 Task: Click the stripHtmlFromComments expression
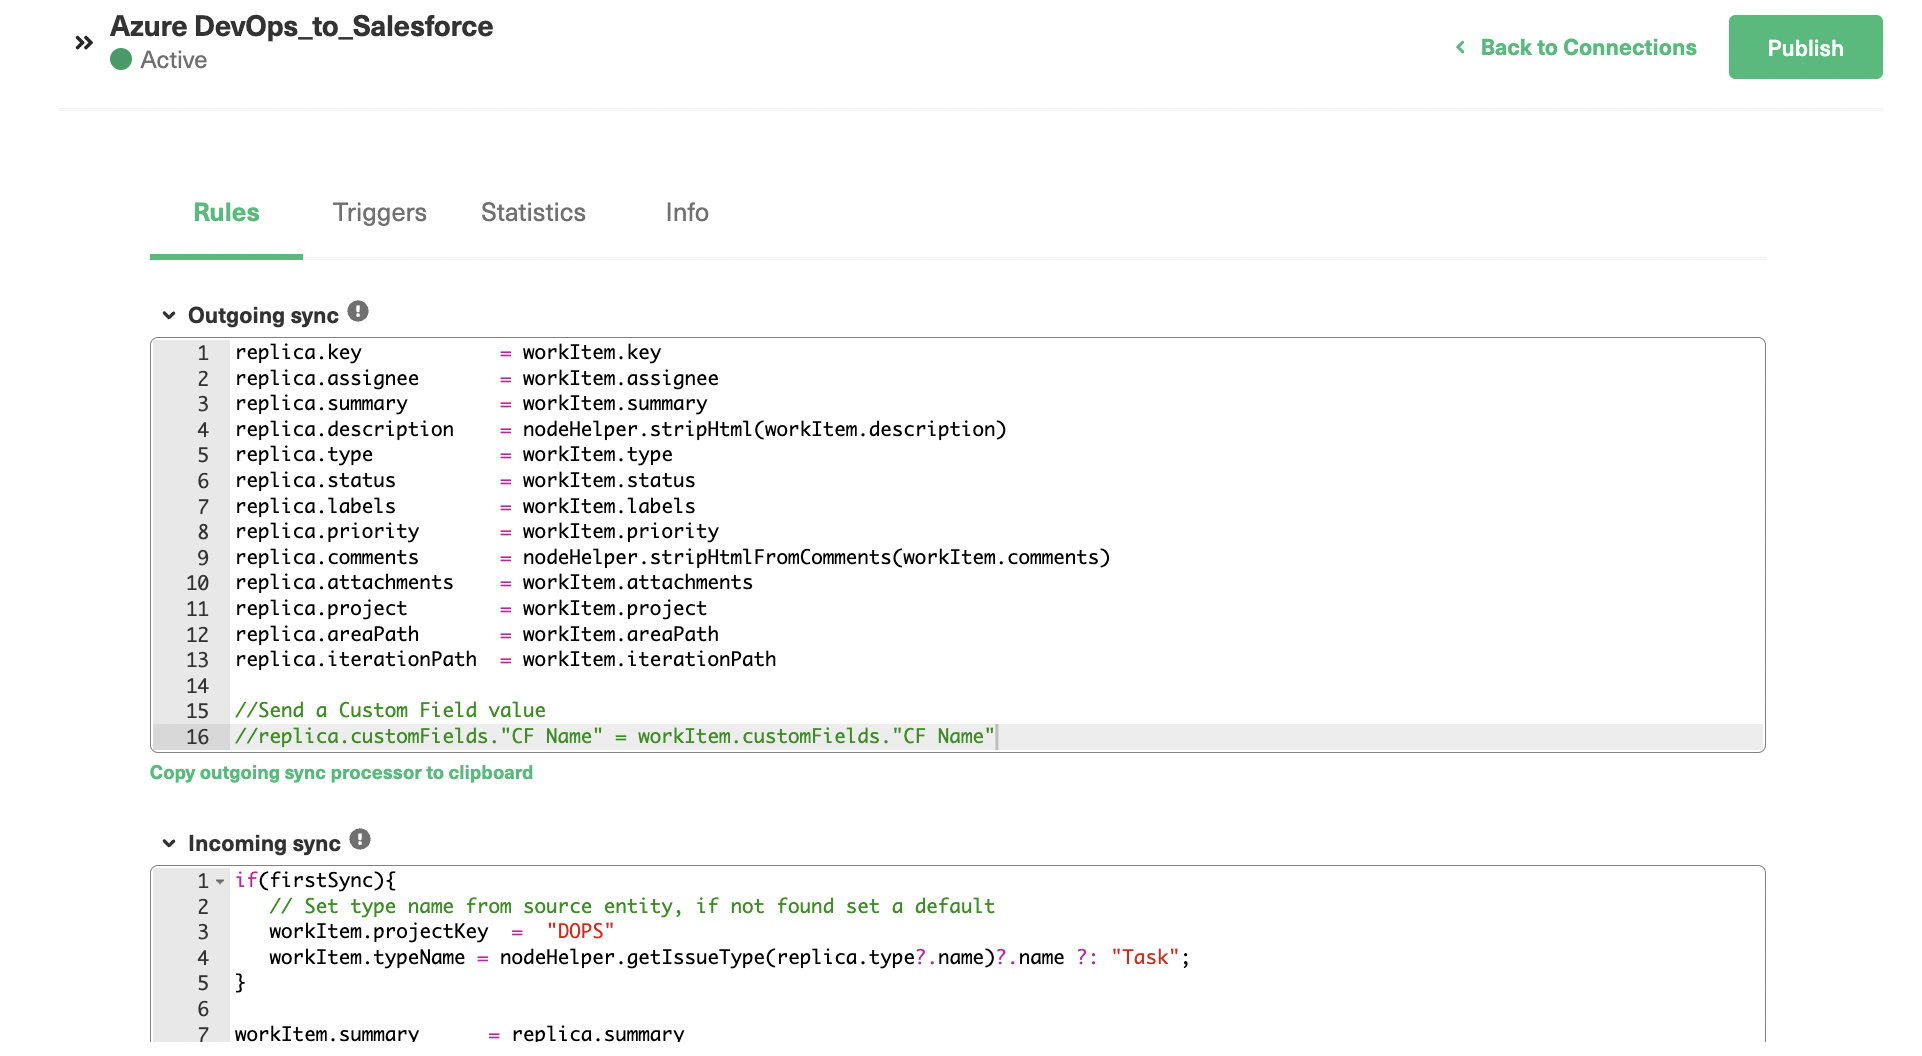(816, 558)
